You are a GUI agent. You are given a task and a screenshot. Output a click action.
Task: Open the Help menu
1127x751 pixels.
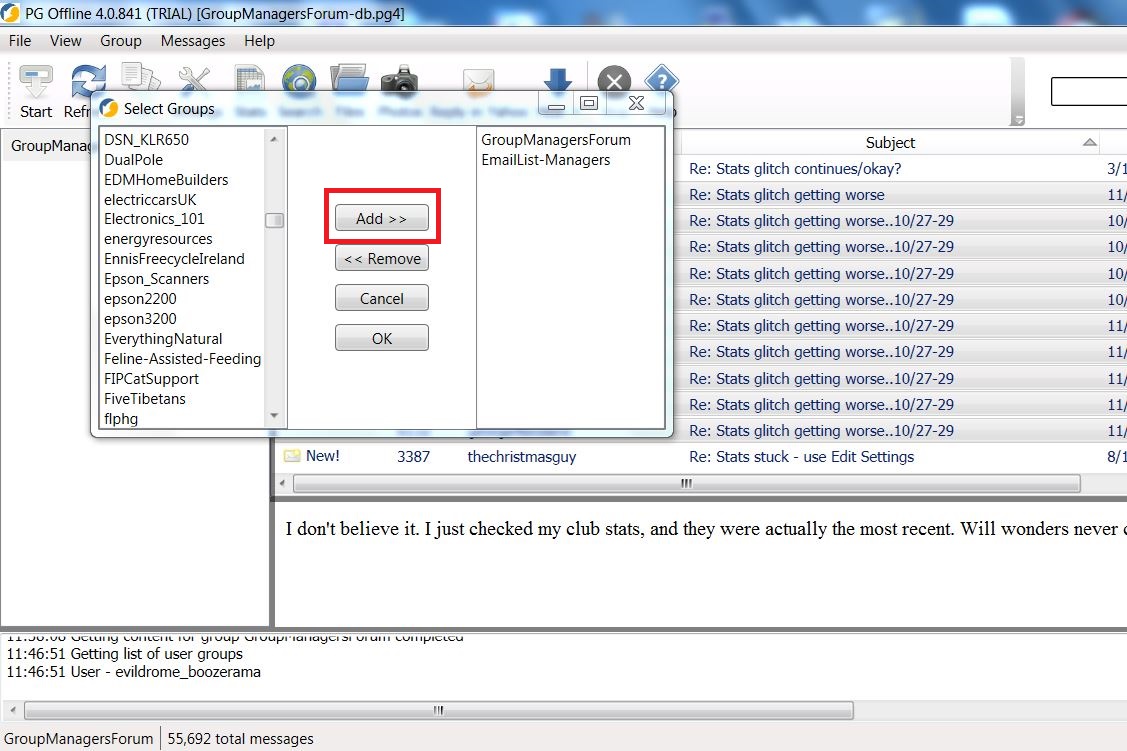[x=259, y=41]
